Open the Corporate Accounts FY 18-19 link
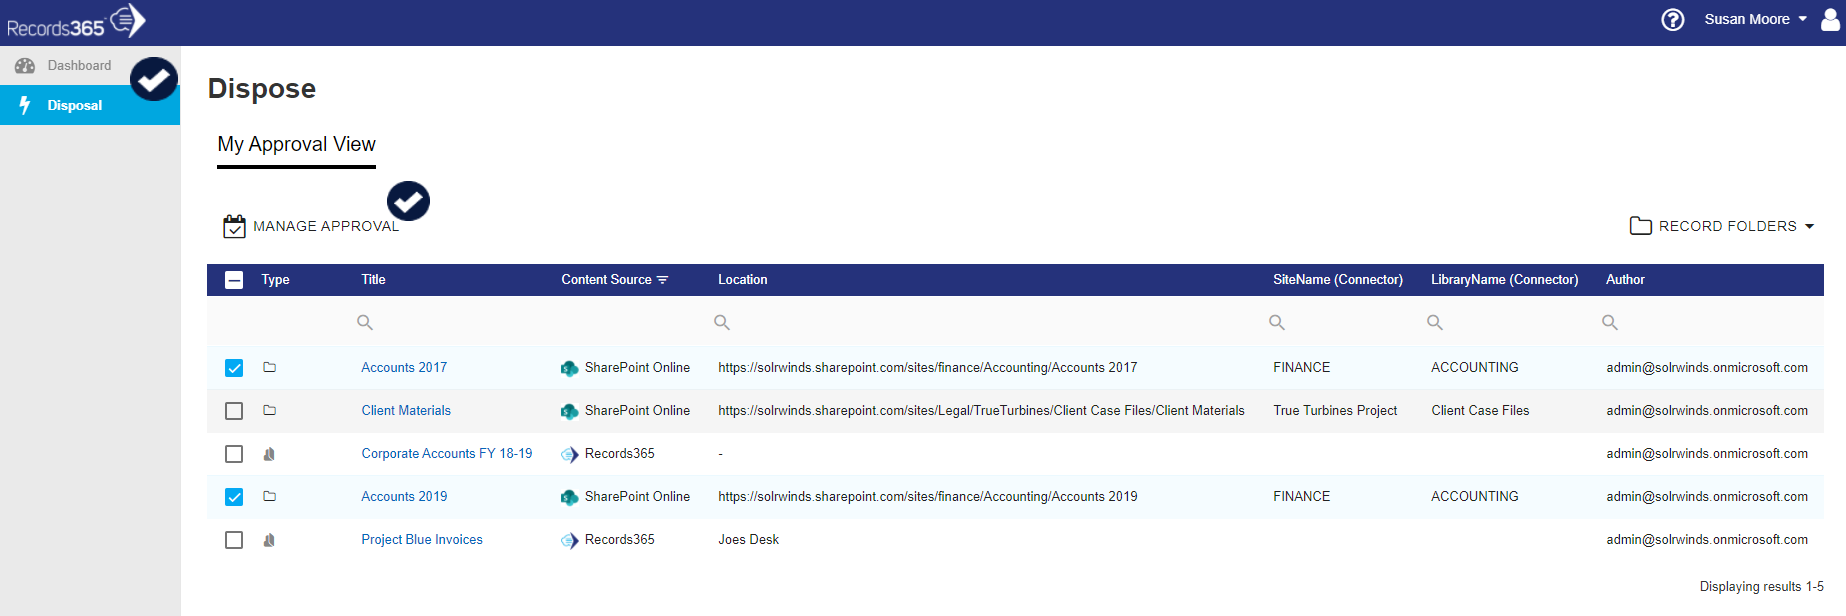 [x=447, y=453]
